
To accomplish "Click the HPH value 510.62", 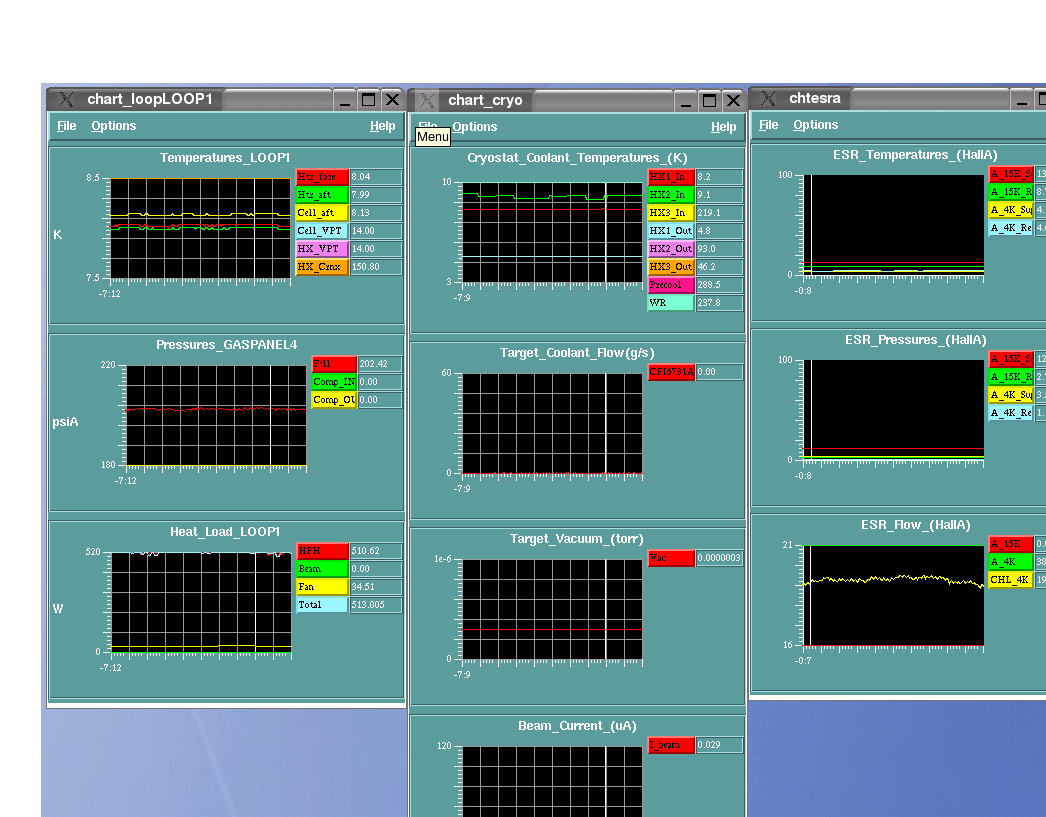I will (376, 551).
